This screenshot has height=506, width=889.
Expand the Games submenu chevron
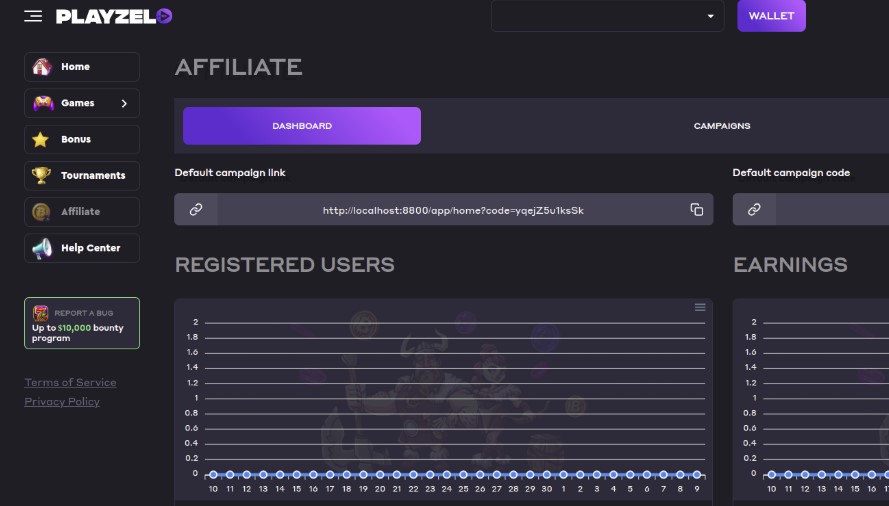(124, 103)
